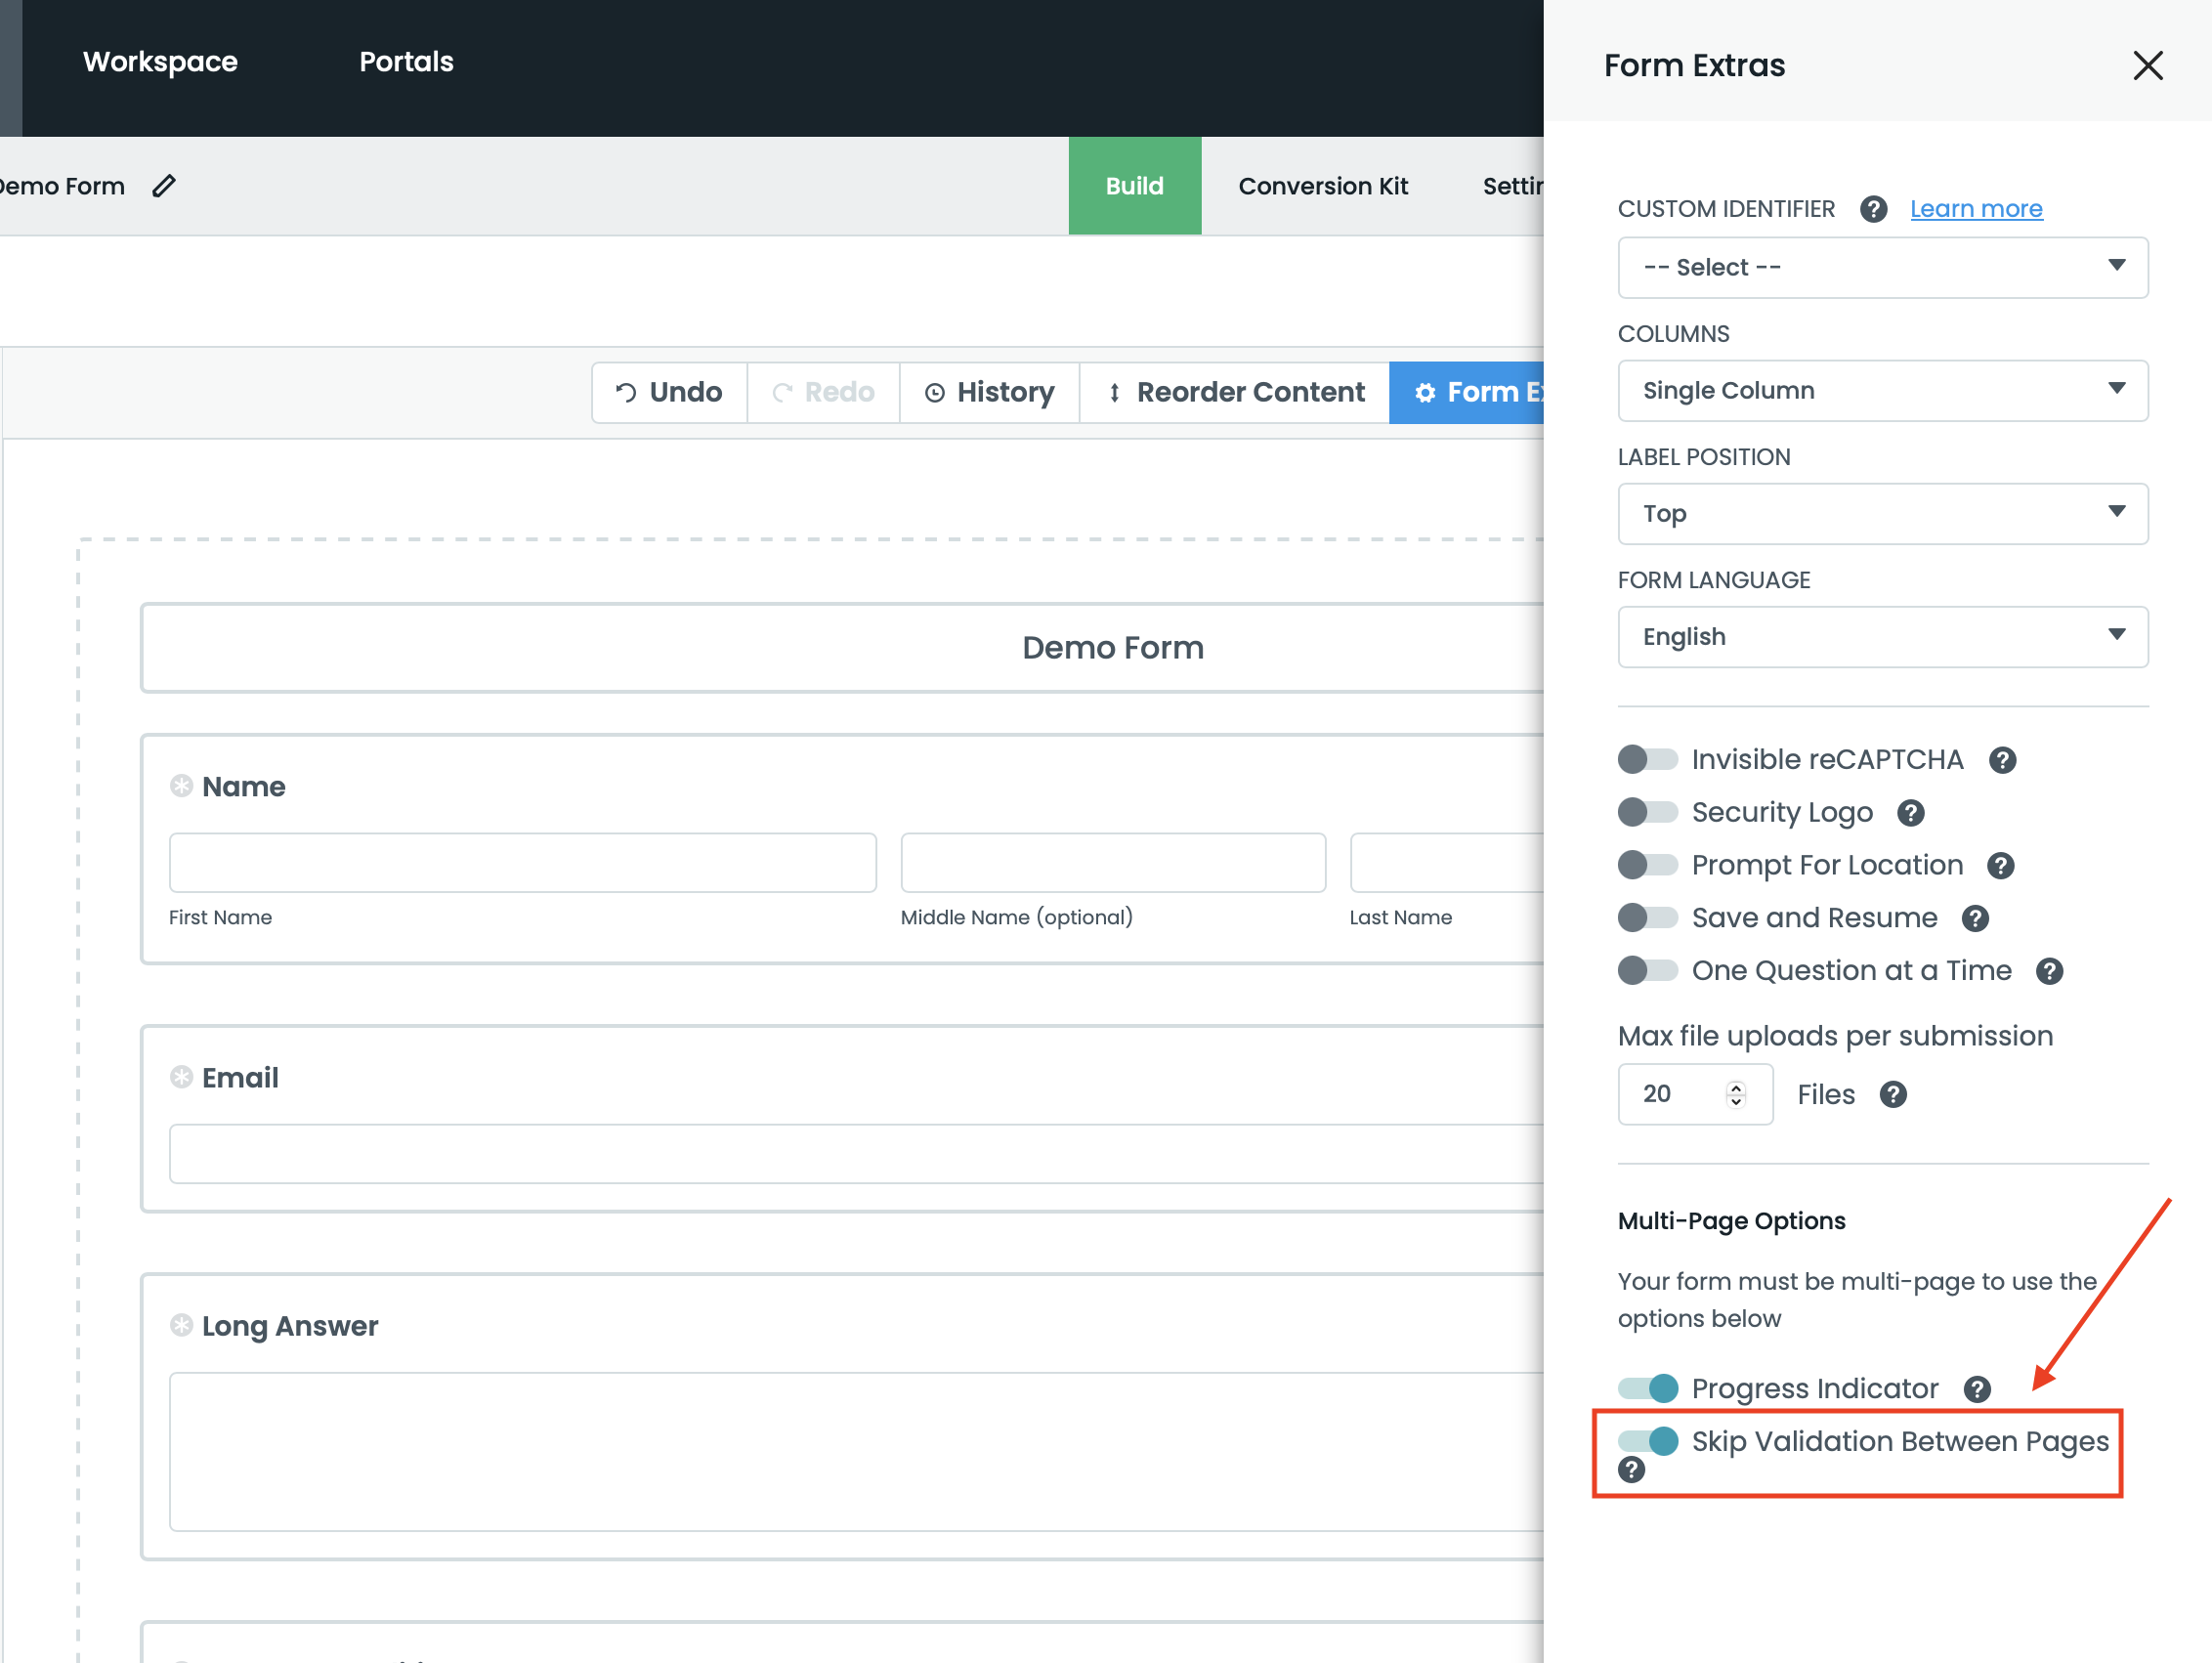Switch to the Conversion Kit tab
The width and height of the screenshot is (2212, 1663).
(x=1322, y=186)
